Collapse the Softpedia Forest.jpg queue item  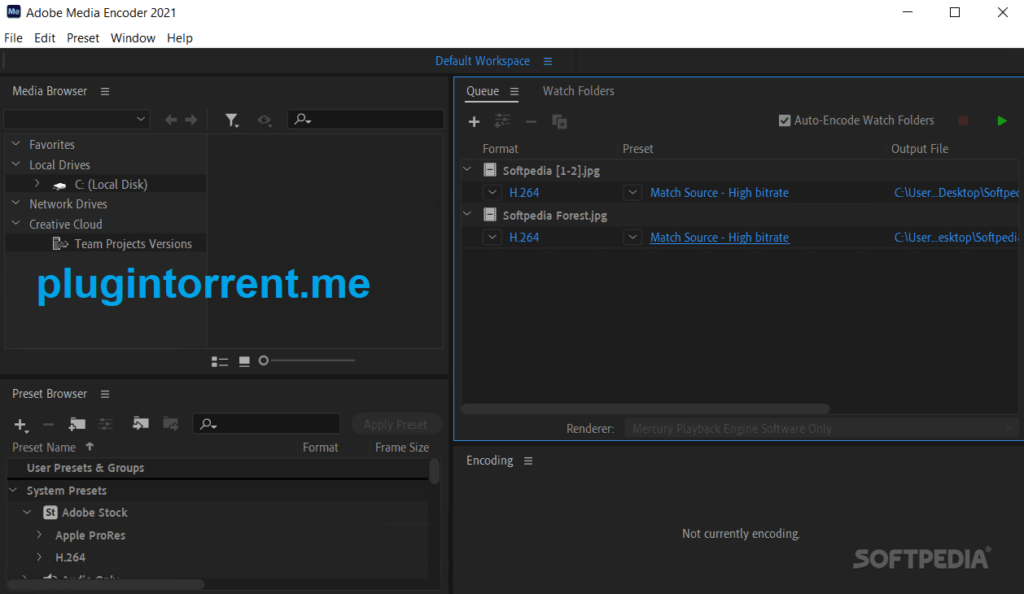(x=467, y=213)
